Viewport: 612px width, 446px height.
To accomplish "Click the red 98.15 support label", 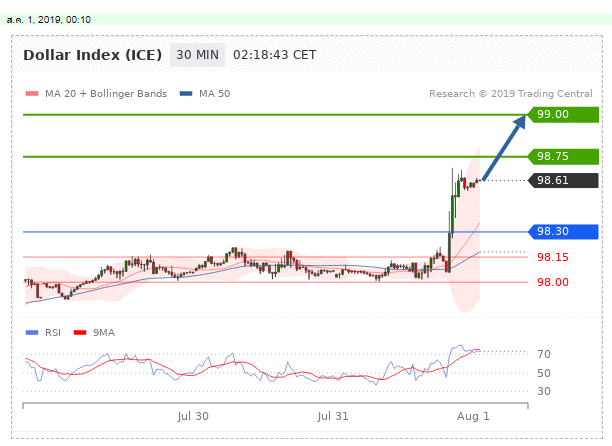I will click(553, 257).
